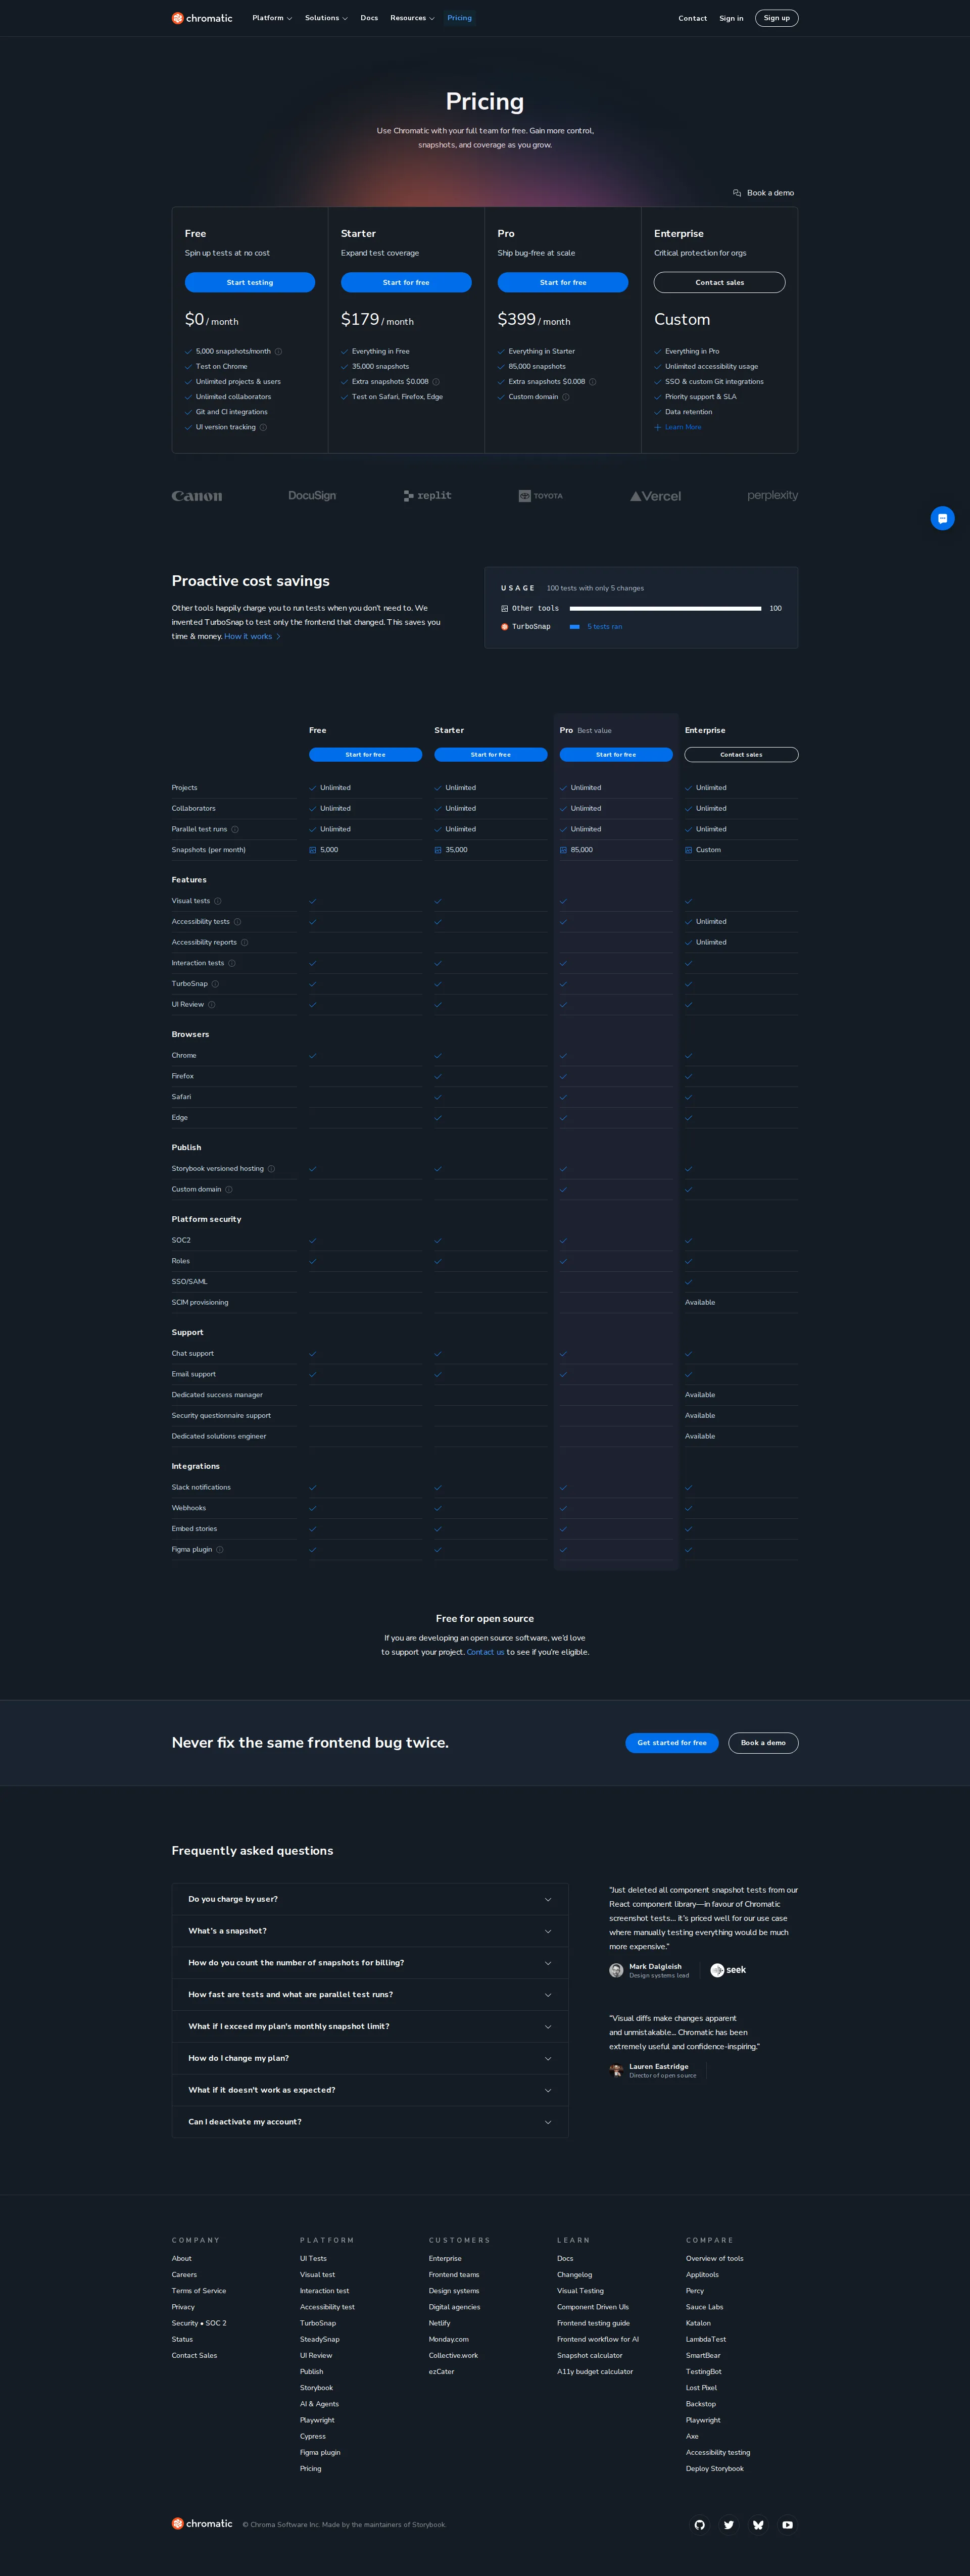
Task: Click the Canon logo
Action: [x=197, y=496]
